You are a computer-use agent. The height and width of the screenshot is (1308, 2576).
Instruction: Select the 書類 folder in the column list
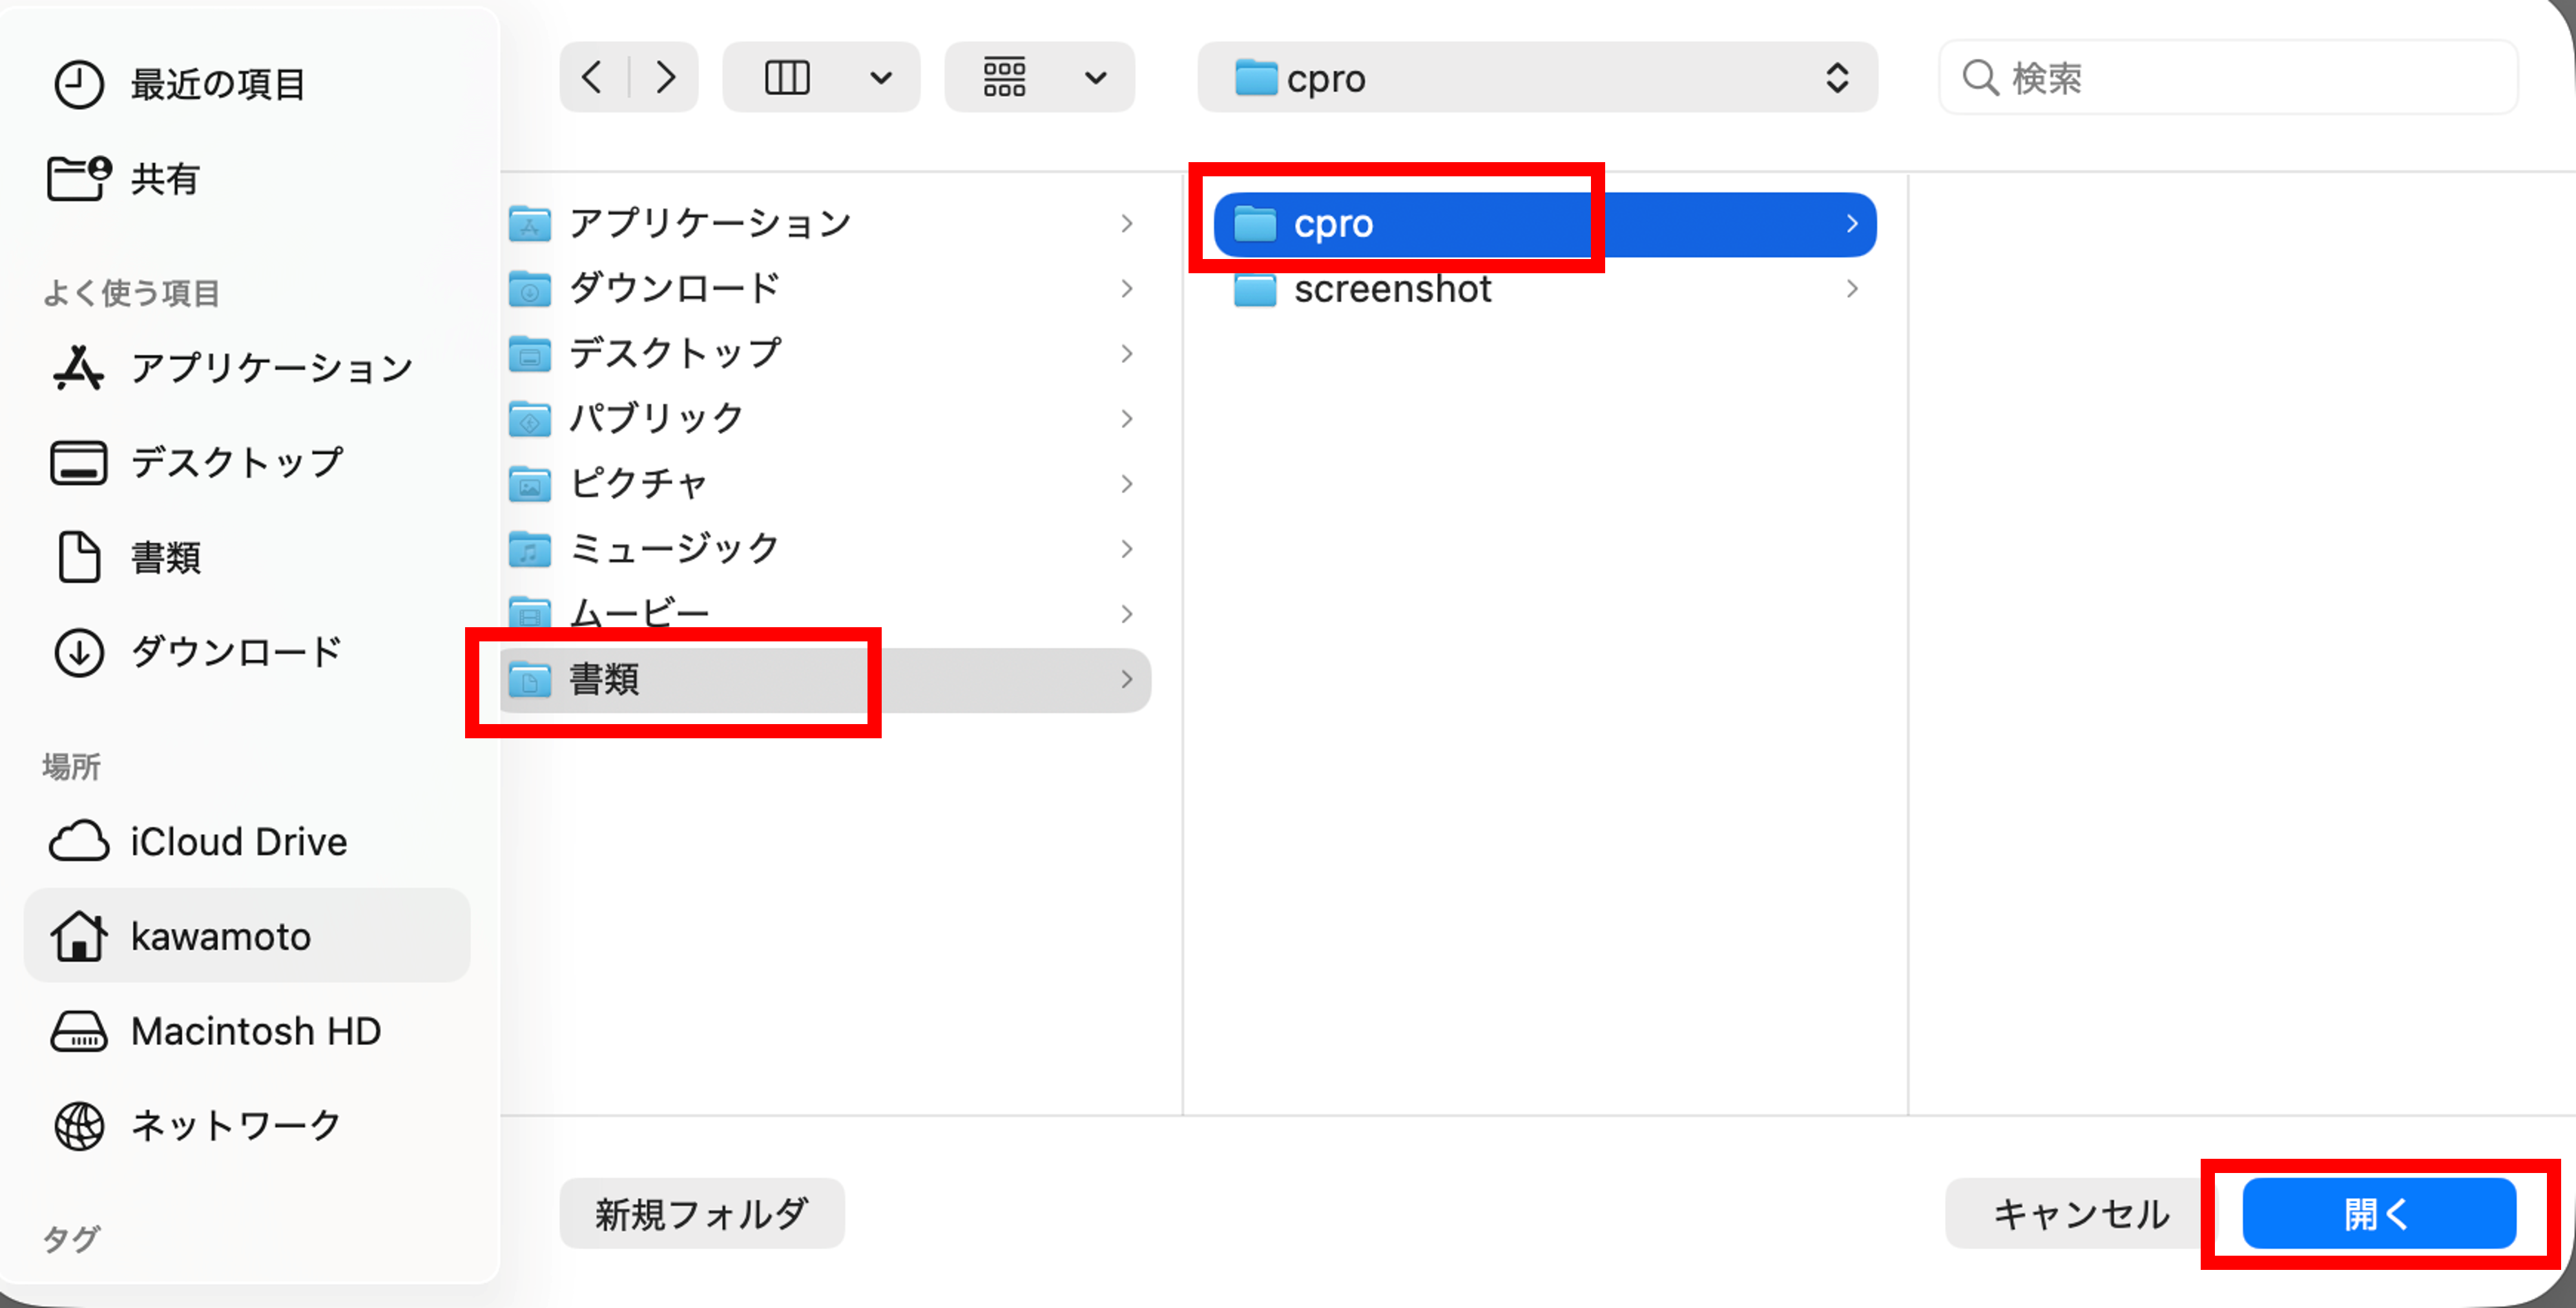(825, 679)
